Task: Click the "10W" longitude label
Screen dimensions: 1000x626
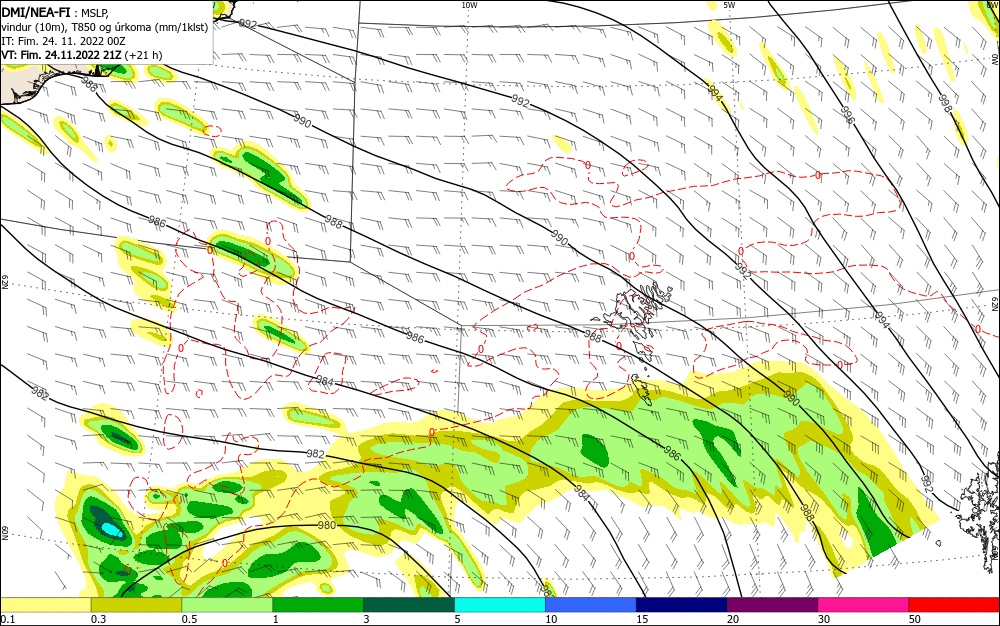Action: (x=469, y=5)
